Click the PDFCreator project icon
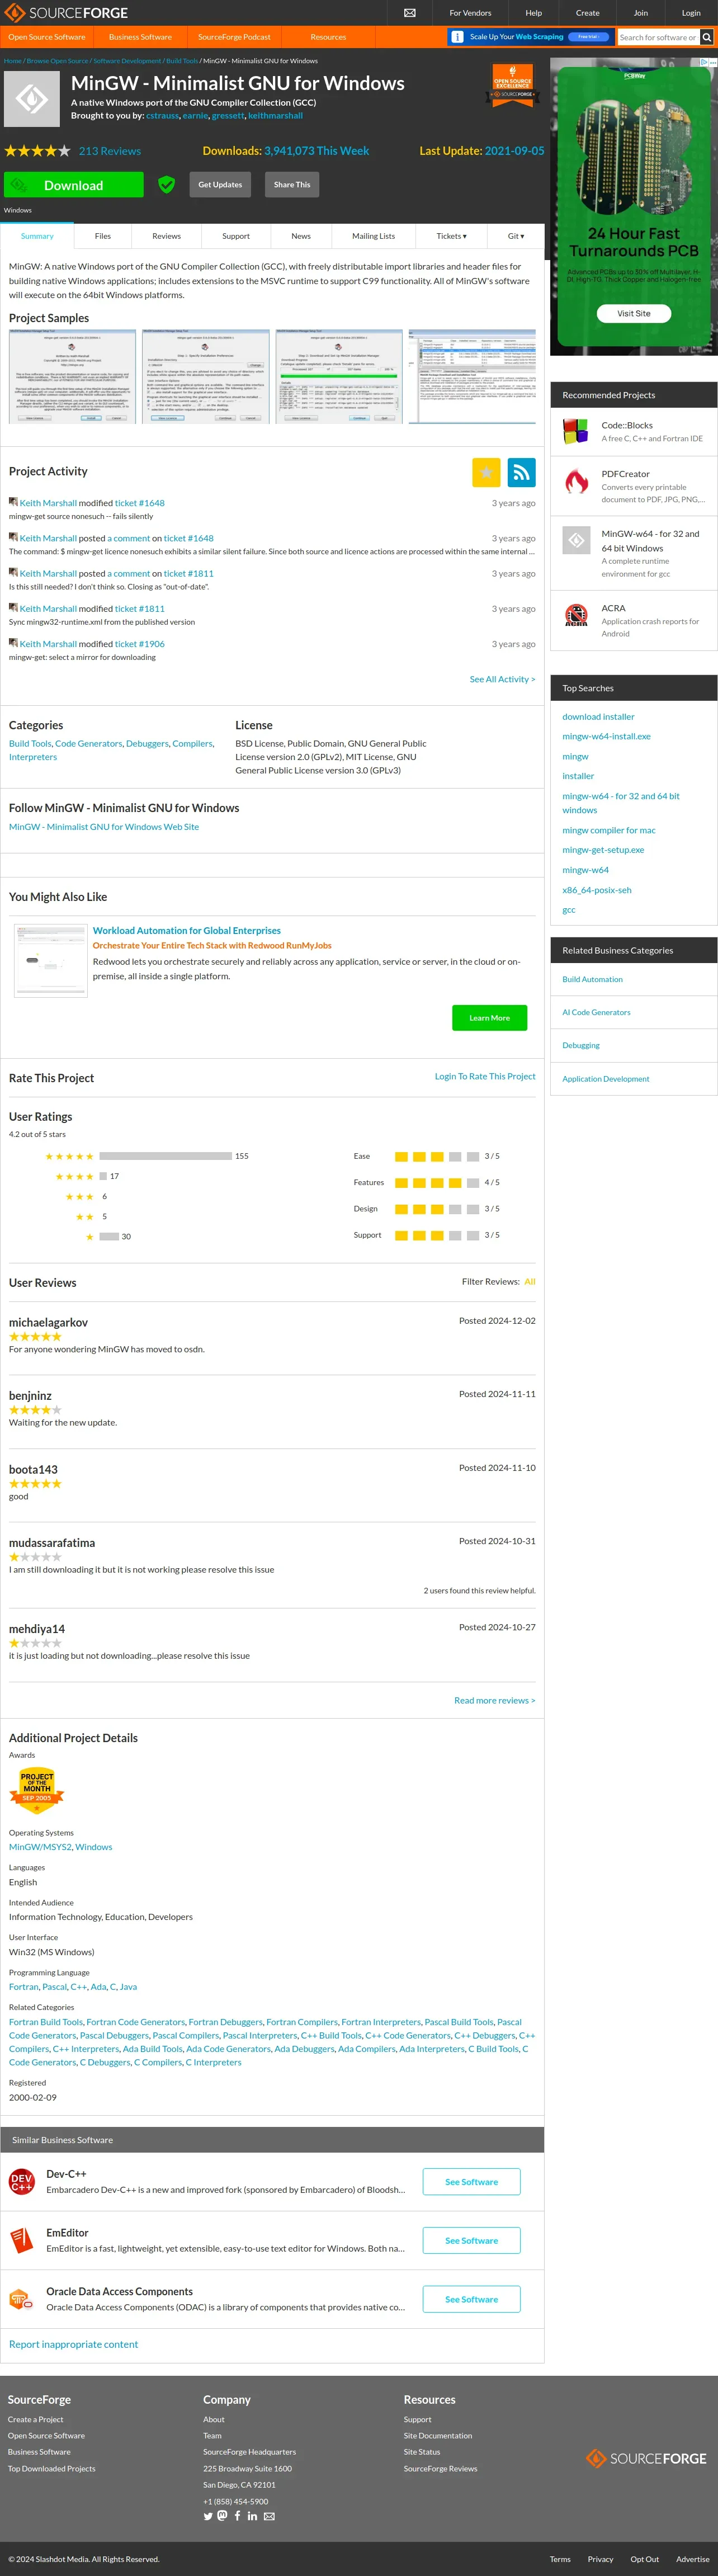Screen dimensions: 718x2576 (x=576, y=481)
